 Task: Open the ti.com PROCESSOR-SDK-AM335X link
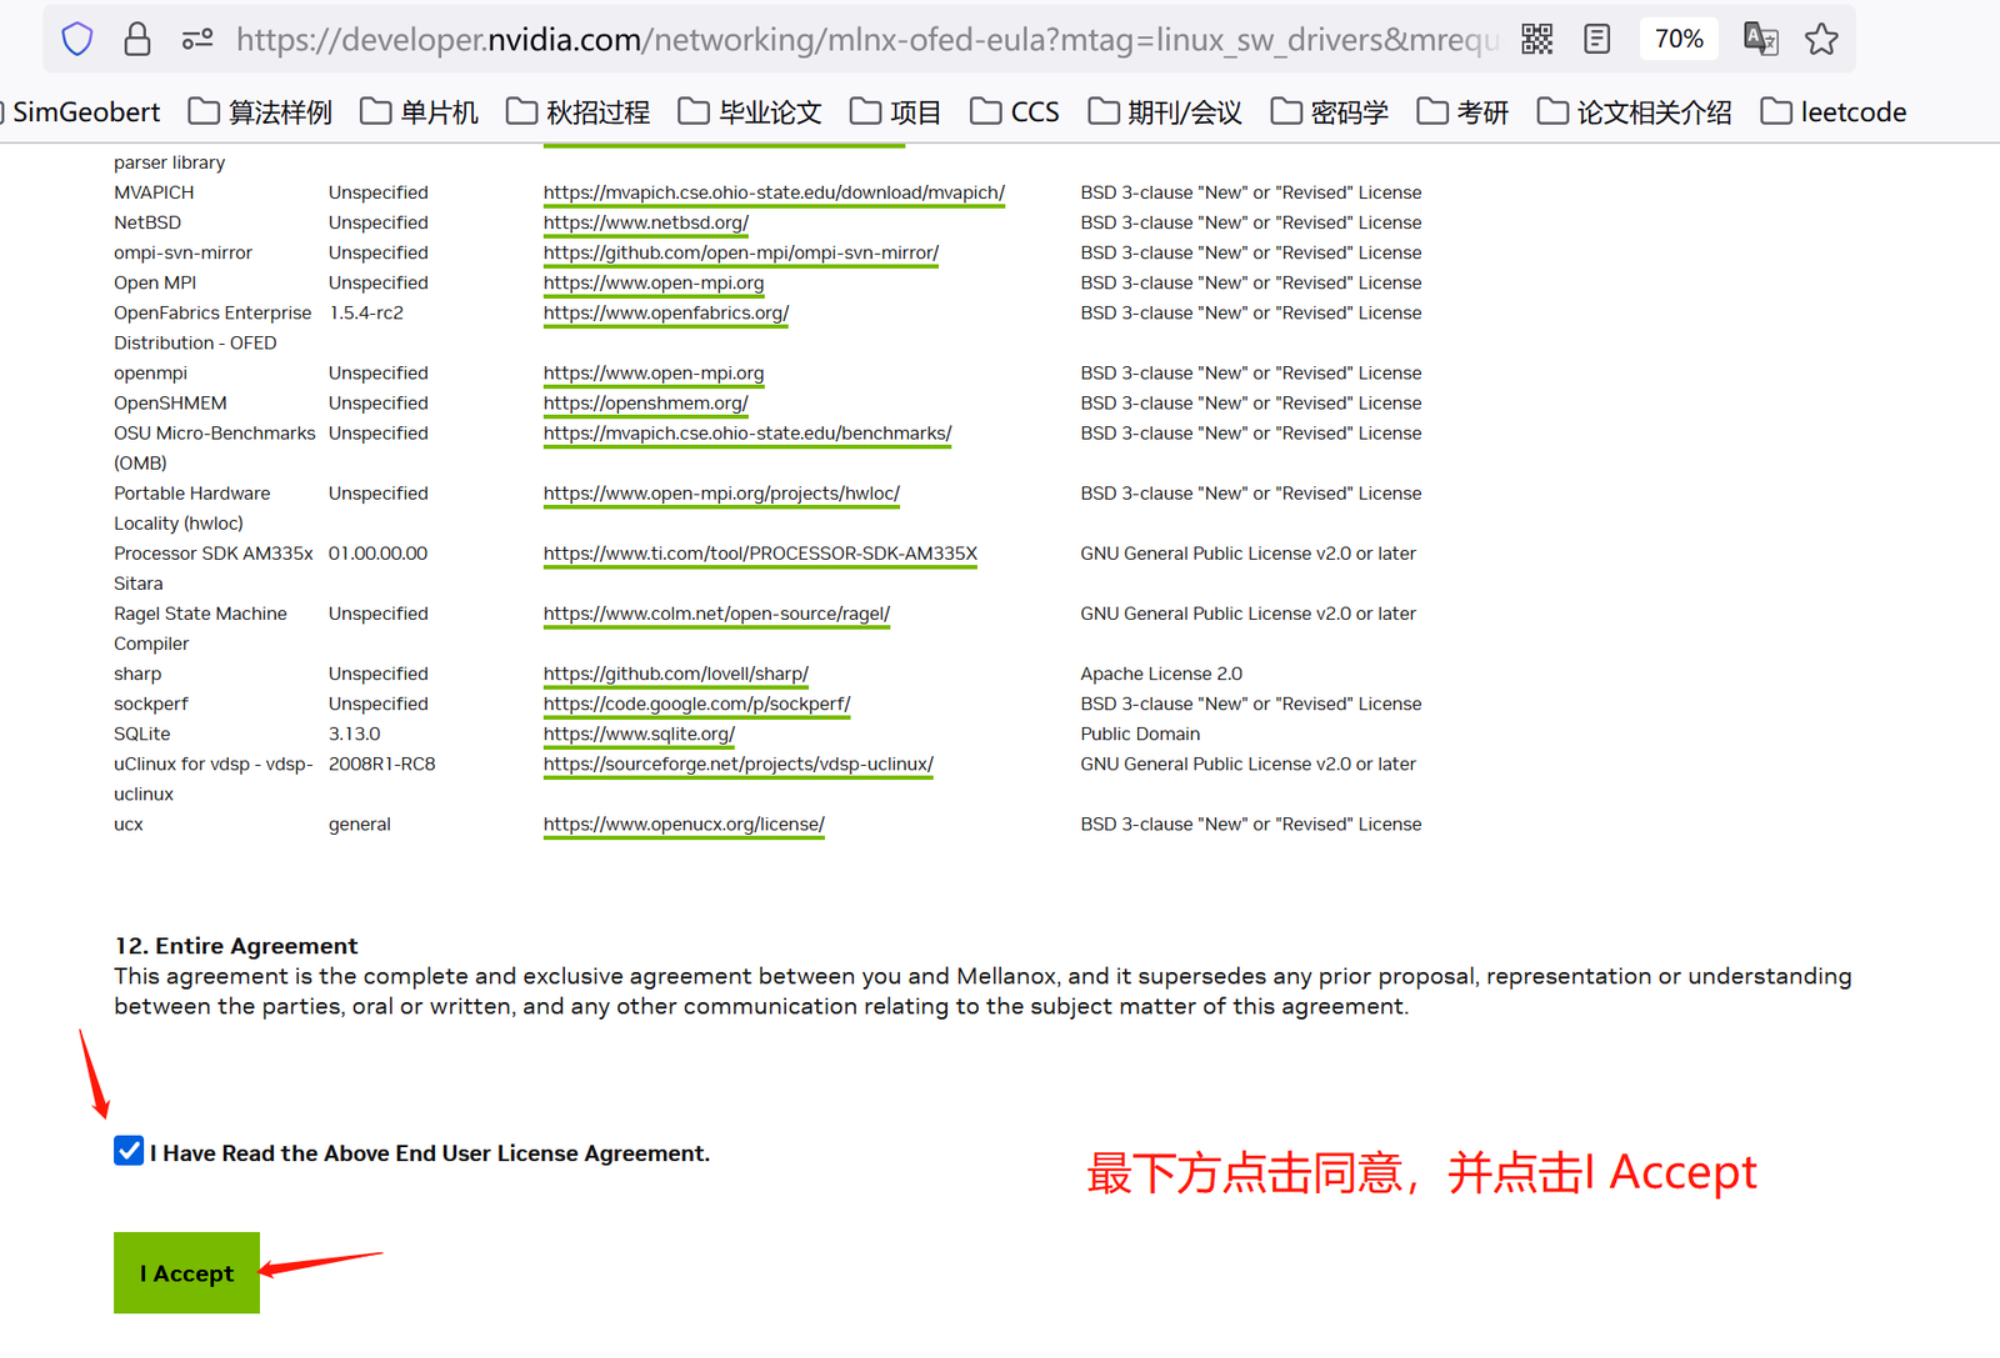760,553
